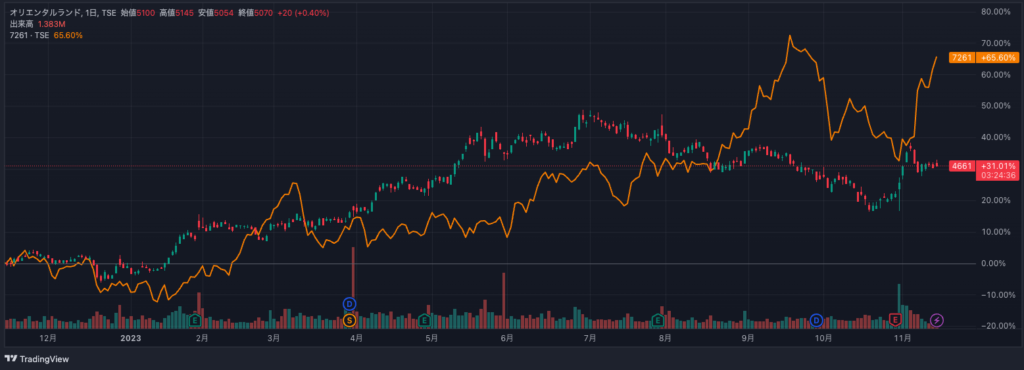Click the 2023 label on time axis
Screen dimensions: 1024x370
pos(131,338)
